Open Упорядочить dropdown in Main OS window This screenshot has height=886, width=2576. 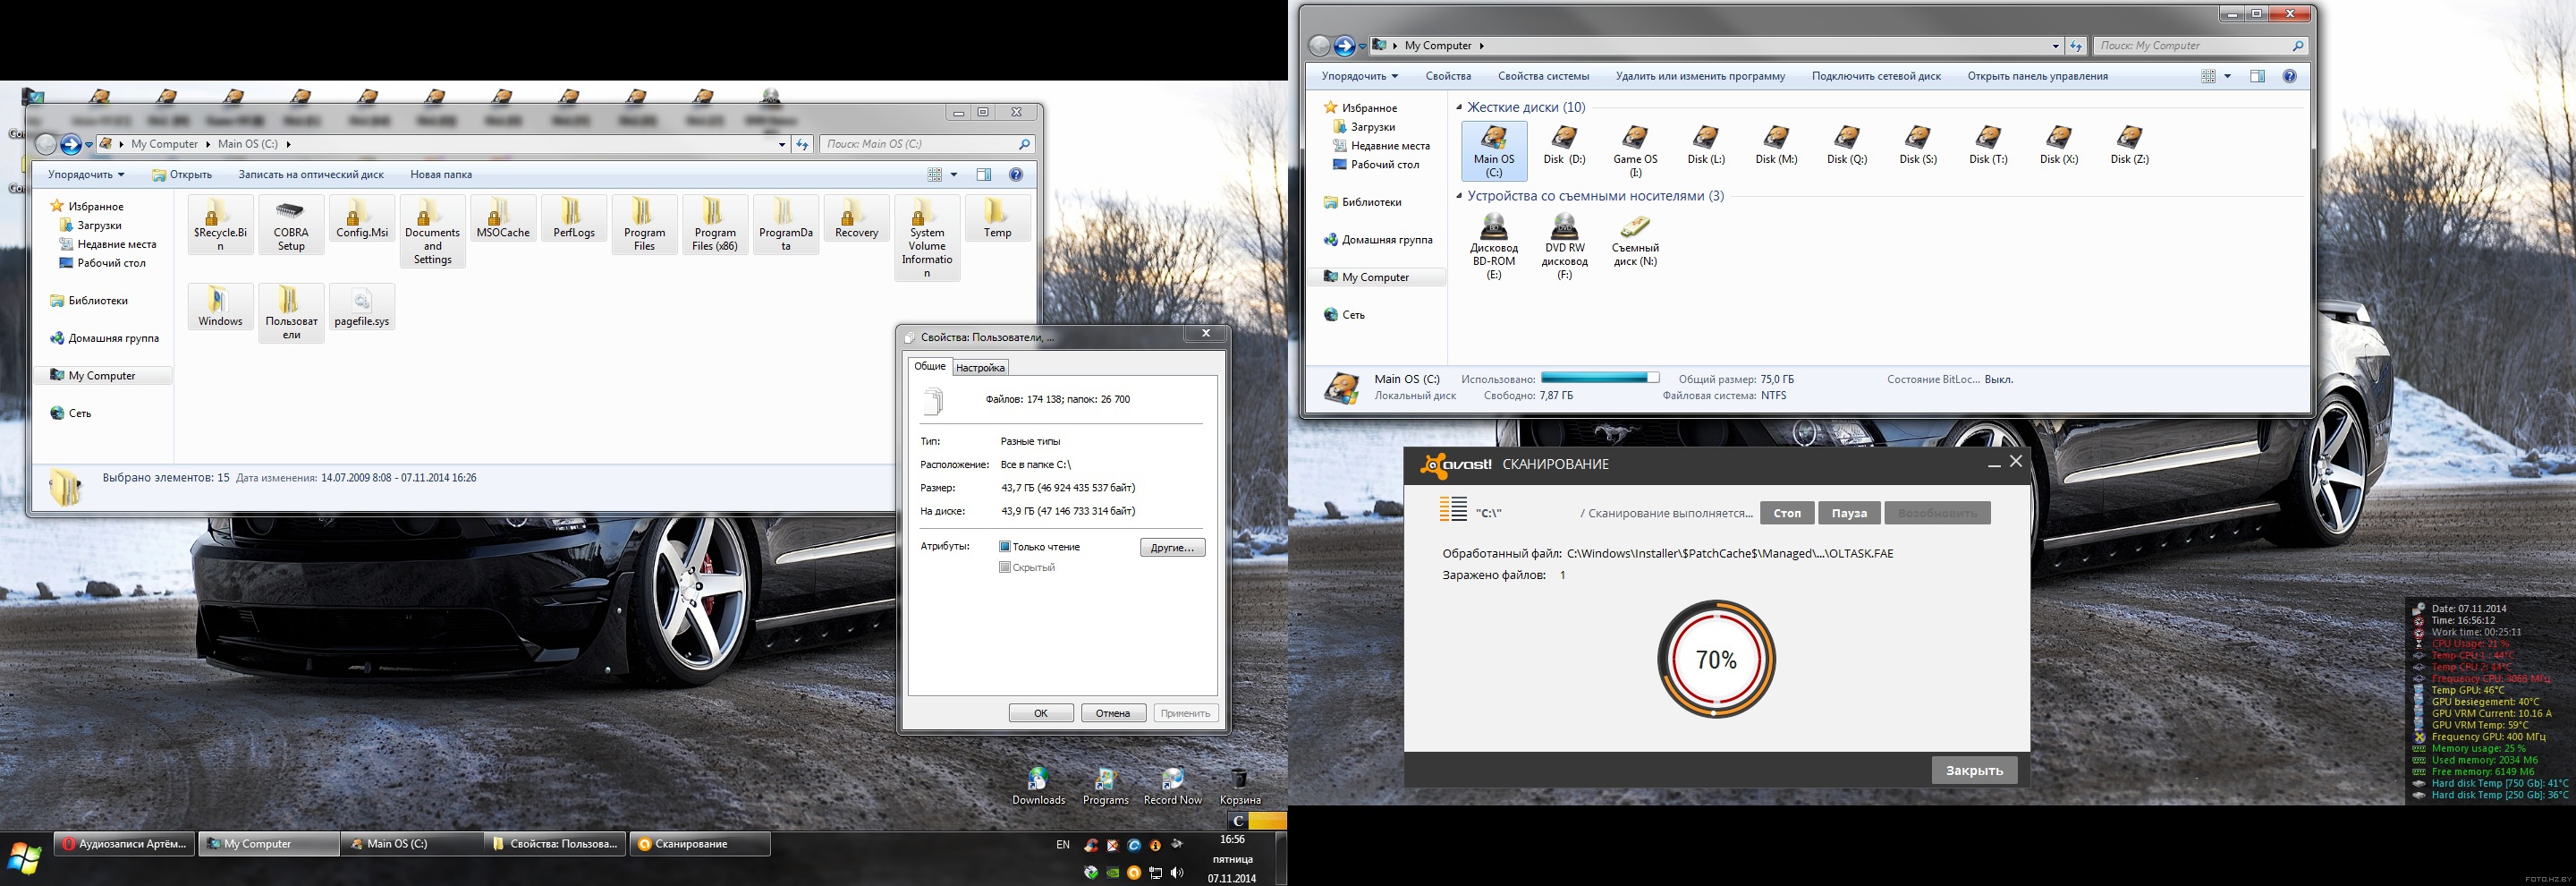(86, 174)
